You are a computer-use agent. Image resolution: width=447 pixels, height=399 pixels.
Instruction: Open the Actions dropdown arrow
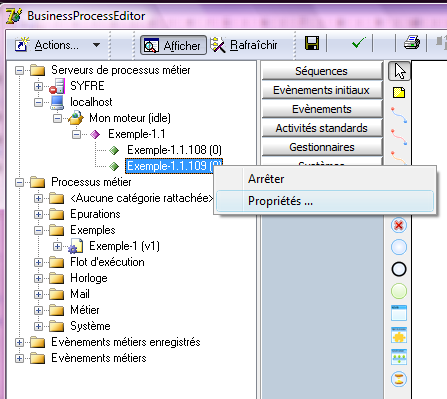(x=96, y=45)
